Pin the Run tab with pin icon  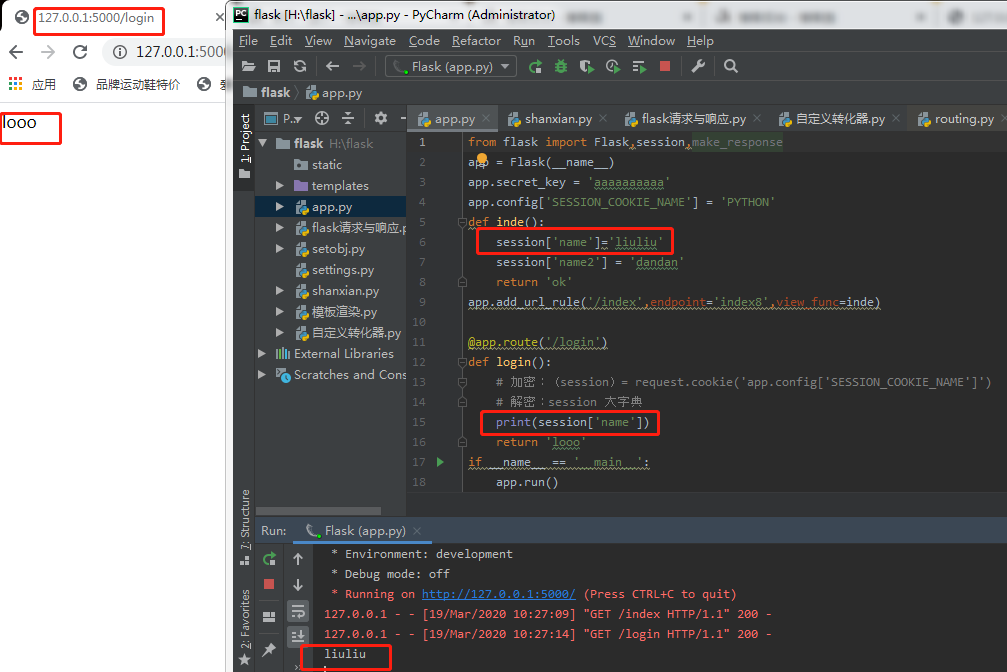(269, 650)
